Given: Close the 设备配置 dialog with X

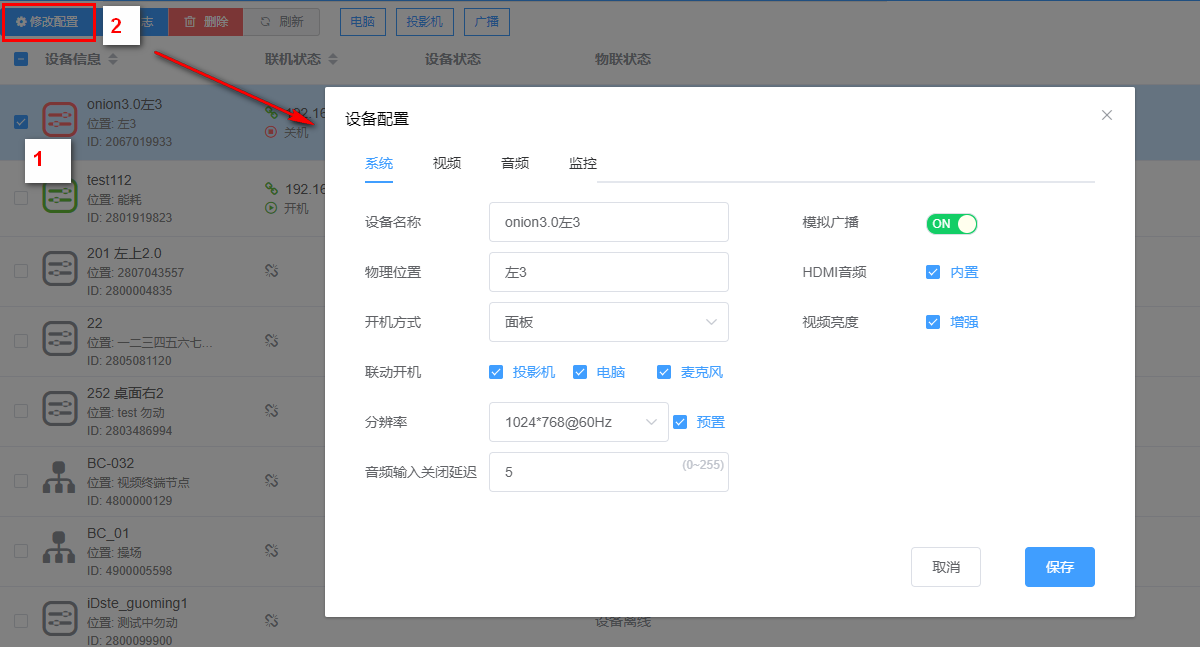Looking at the screenshot, I should 1107,115.
